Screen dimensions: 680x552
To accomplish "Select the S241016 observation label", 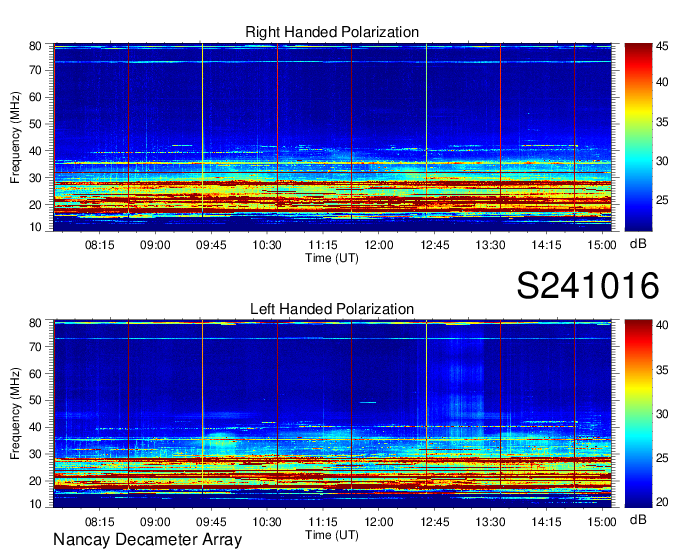I will coord(588,285).
